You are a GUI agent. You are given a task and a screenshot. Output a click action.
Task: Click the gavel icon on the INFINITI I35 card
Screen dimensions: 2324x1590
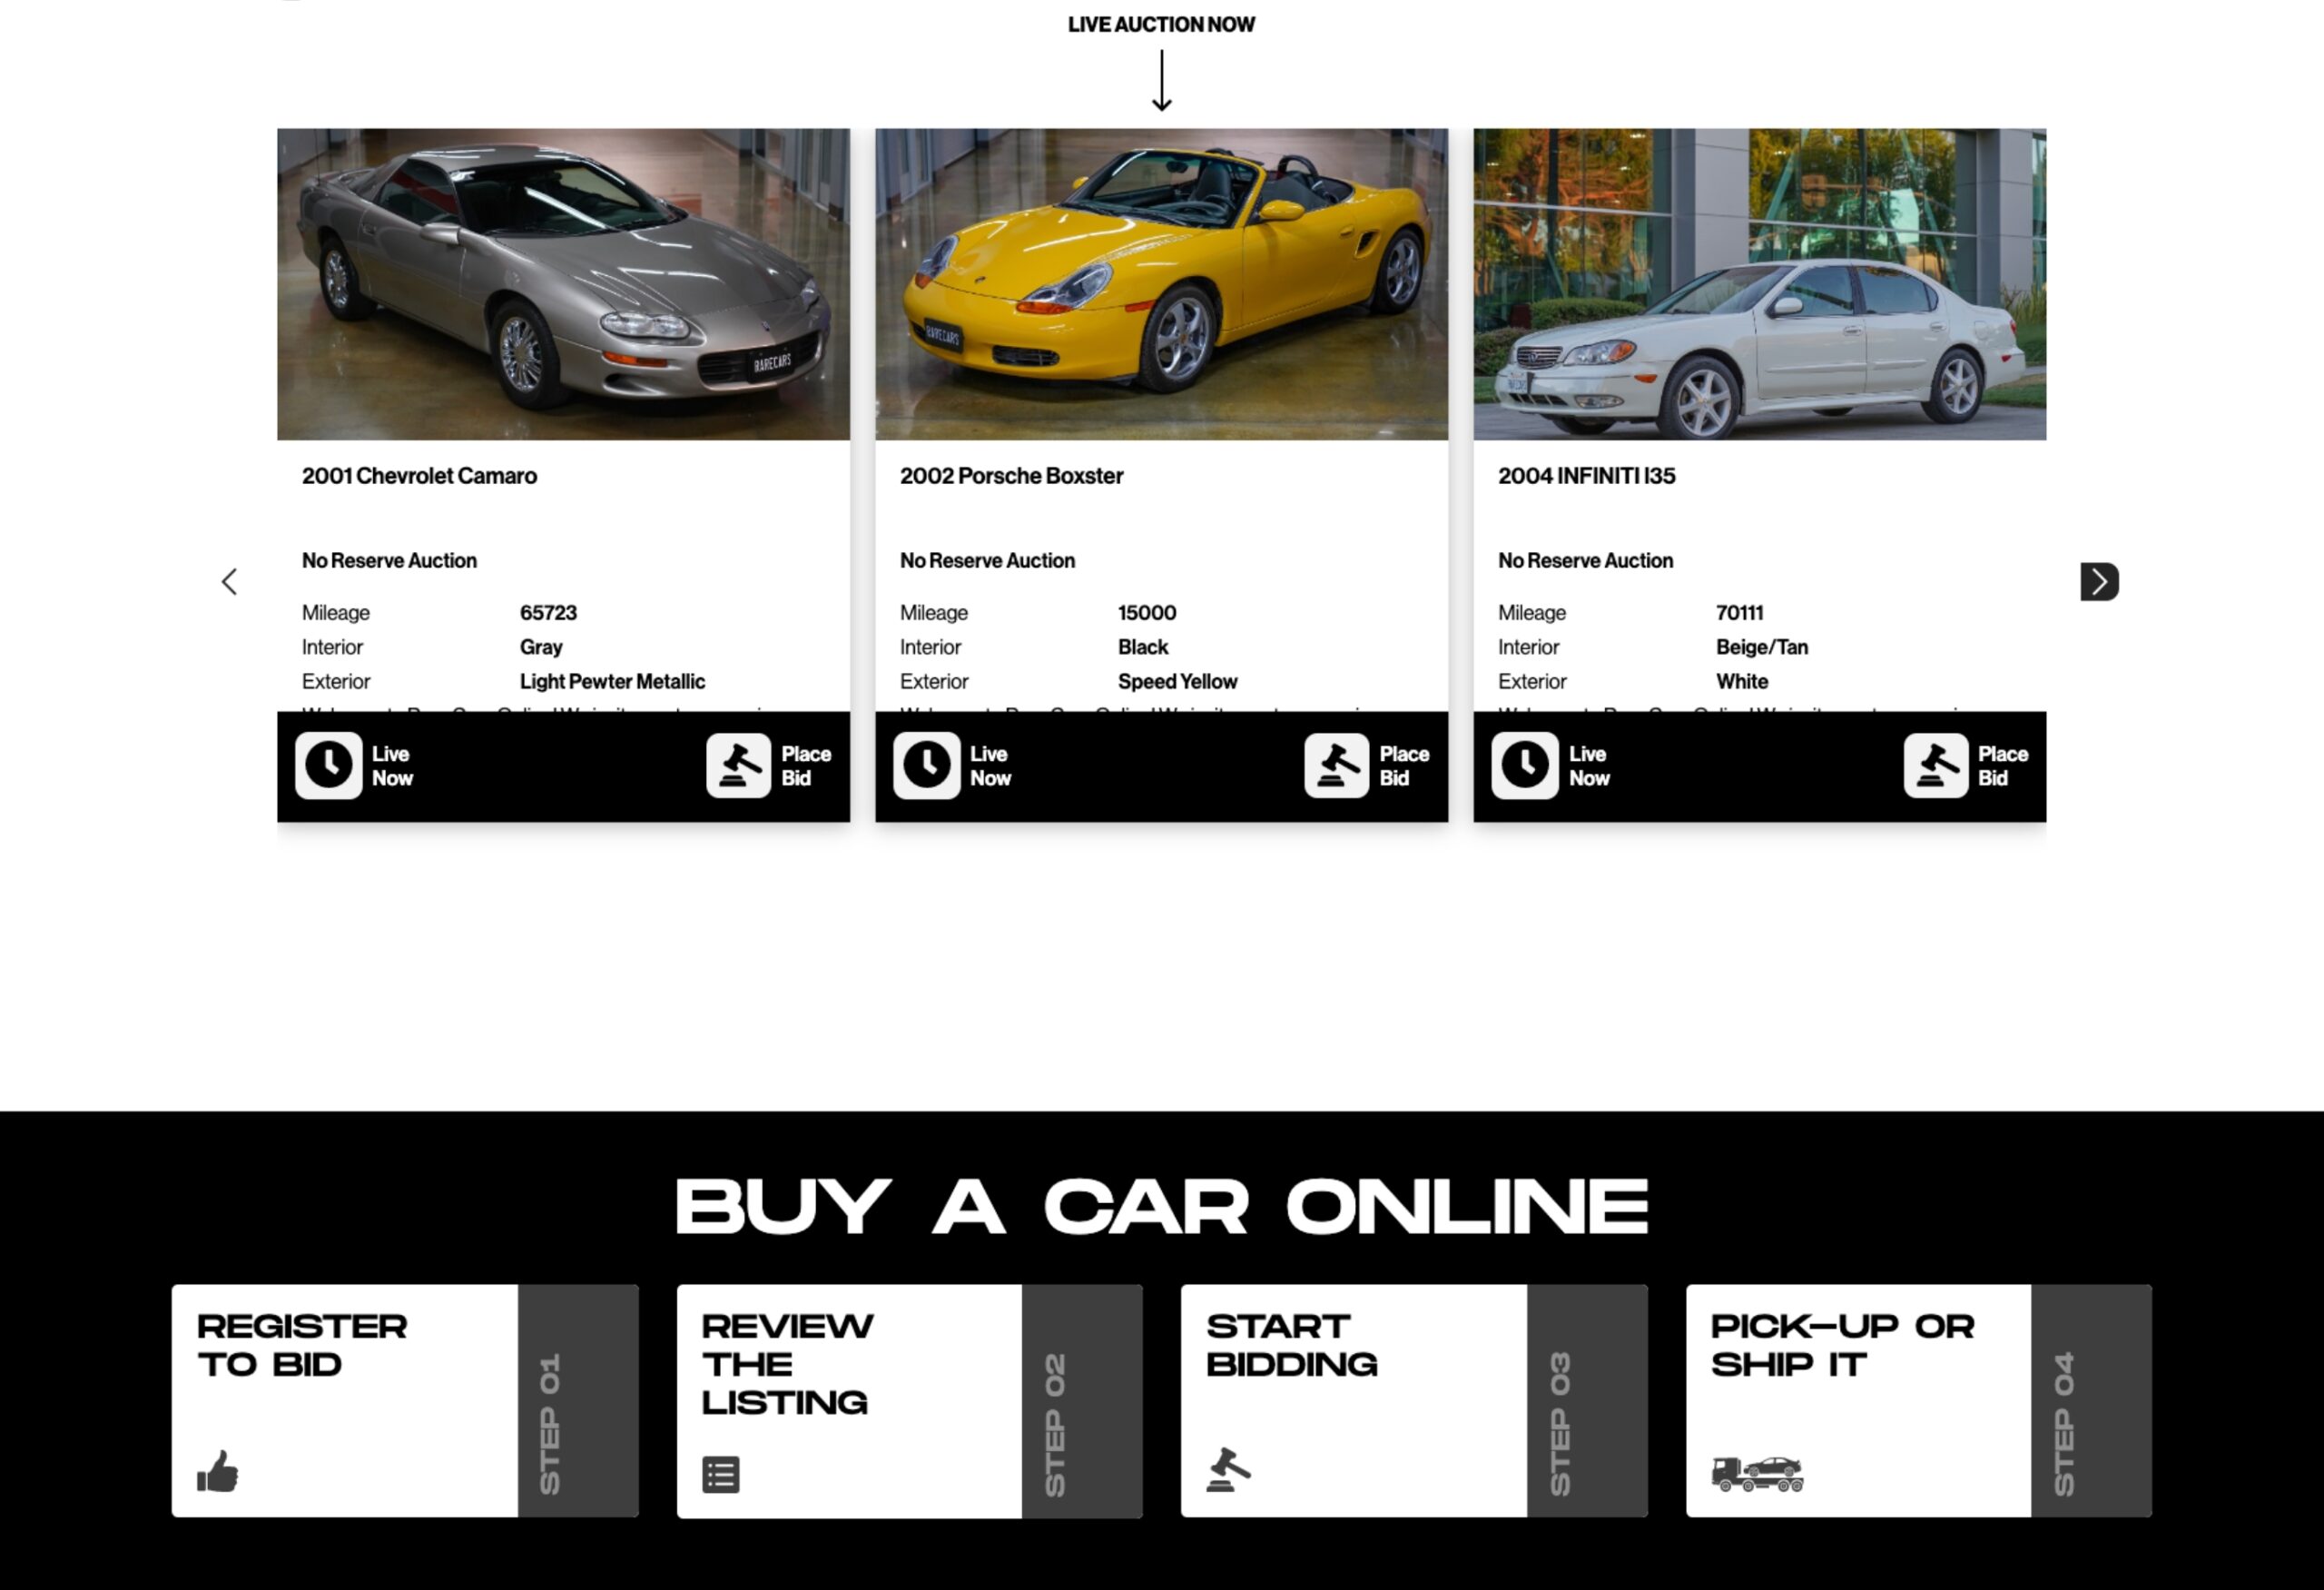click(x=1935, y=766)
